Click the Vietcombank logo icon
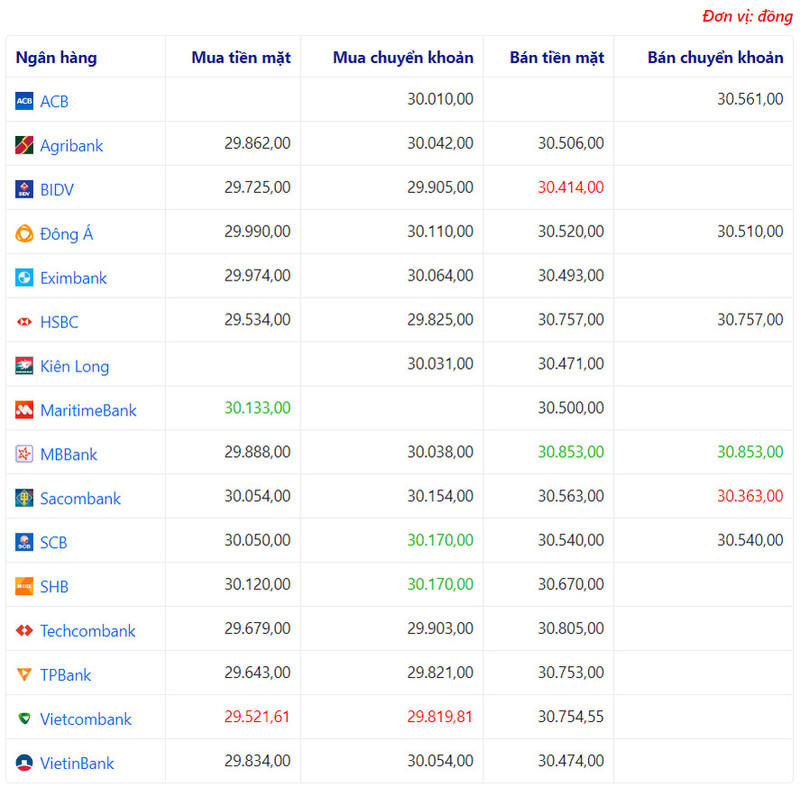The width and height of the screenshot is (800, 787). pyautogui.click(x=24, y=719)
